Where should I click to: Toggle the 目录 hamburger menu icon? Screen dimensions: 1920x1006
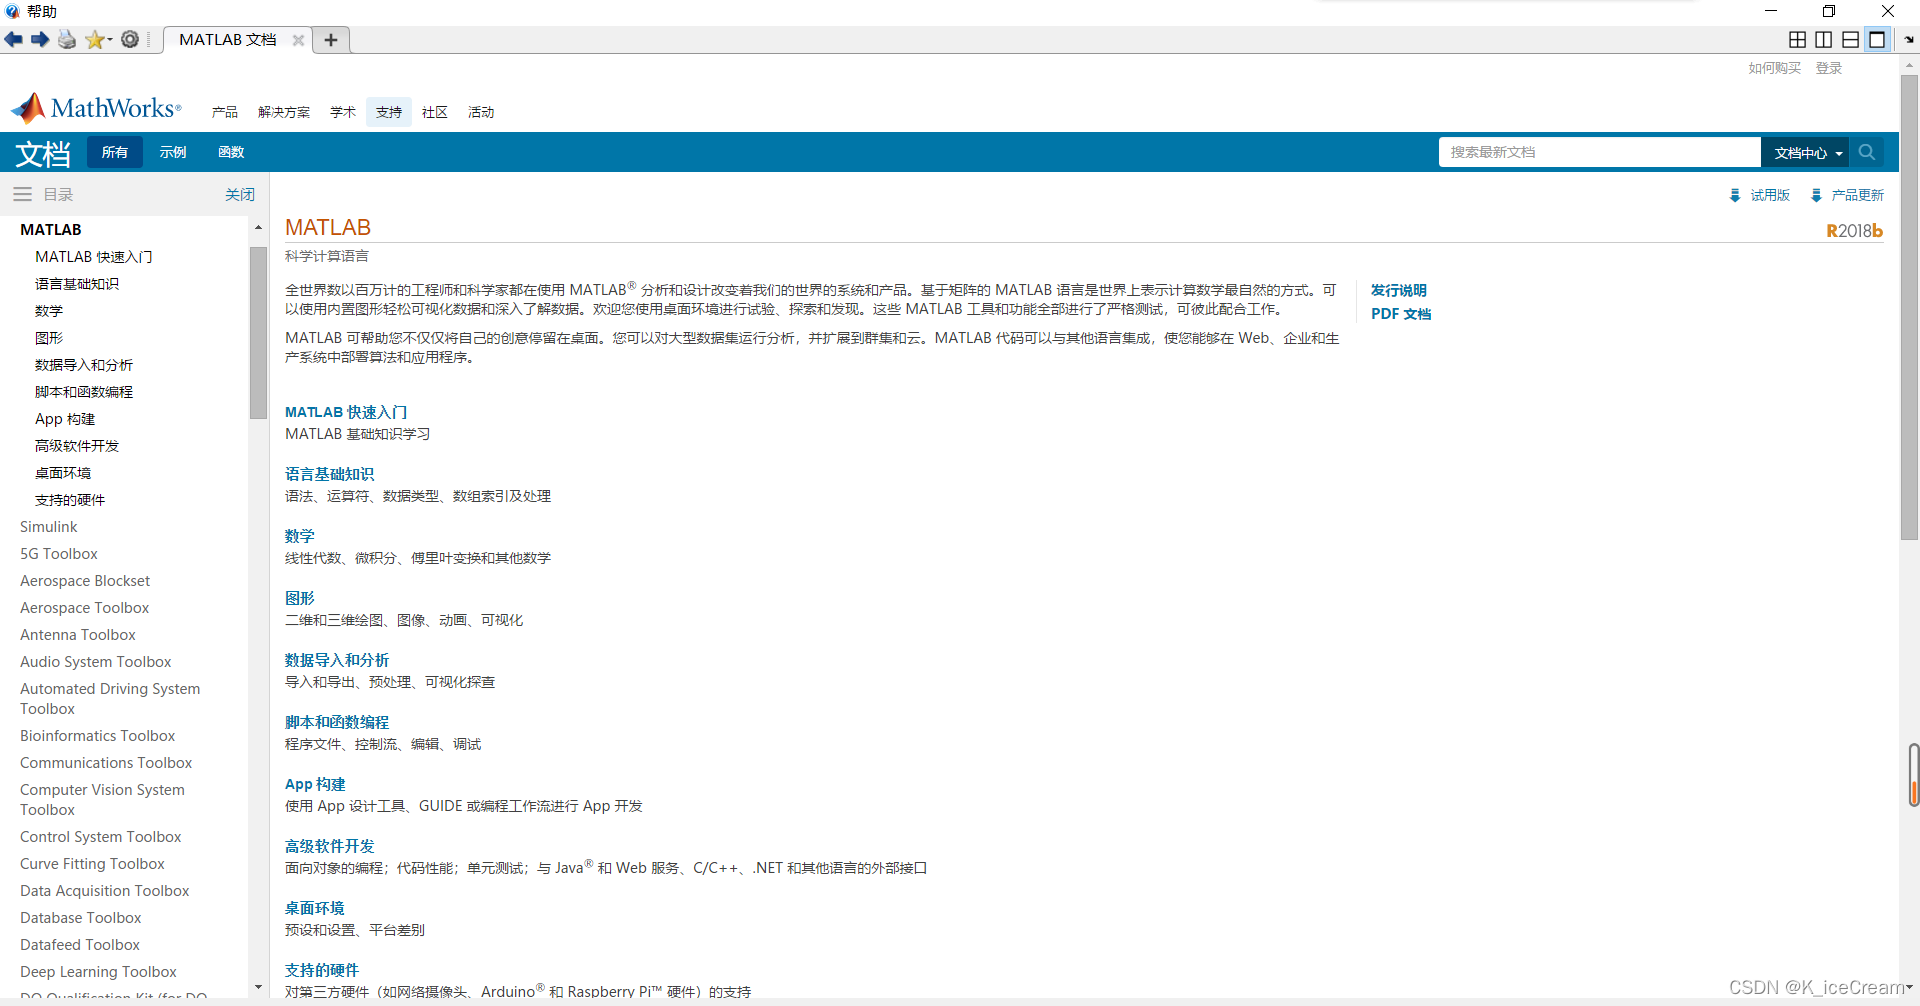click(x=22, y=194)
